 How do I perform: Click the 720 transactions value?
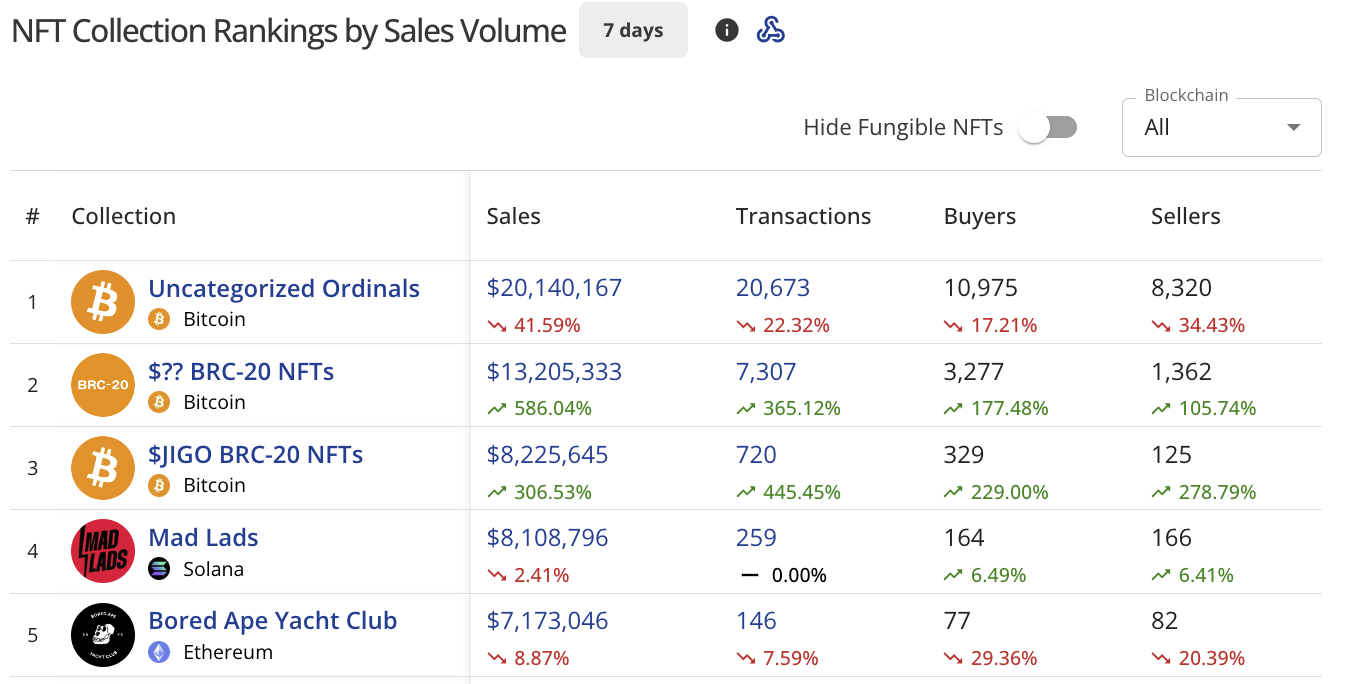(x=756, y=454)
